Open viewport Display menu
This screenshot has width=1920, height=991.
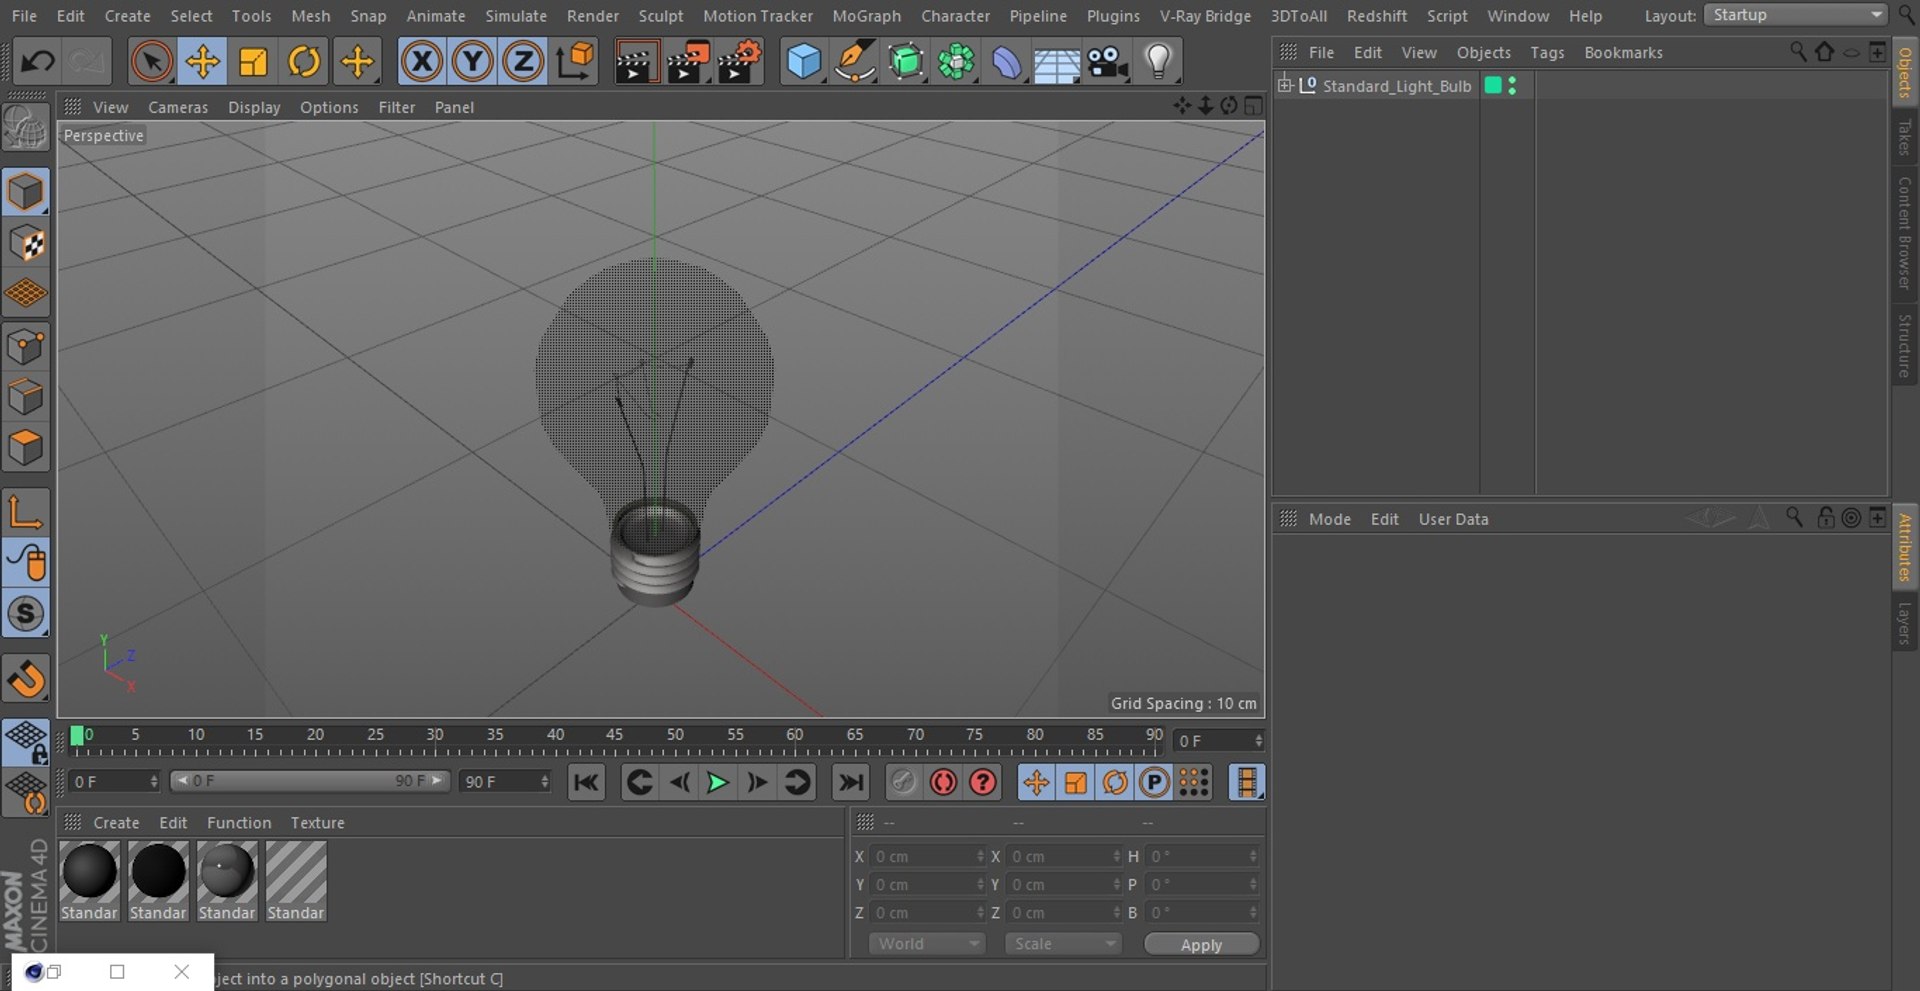(x=254, y=107)
